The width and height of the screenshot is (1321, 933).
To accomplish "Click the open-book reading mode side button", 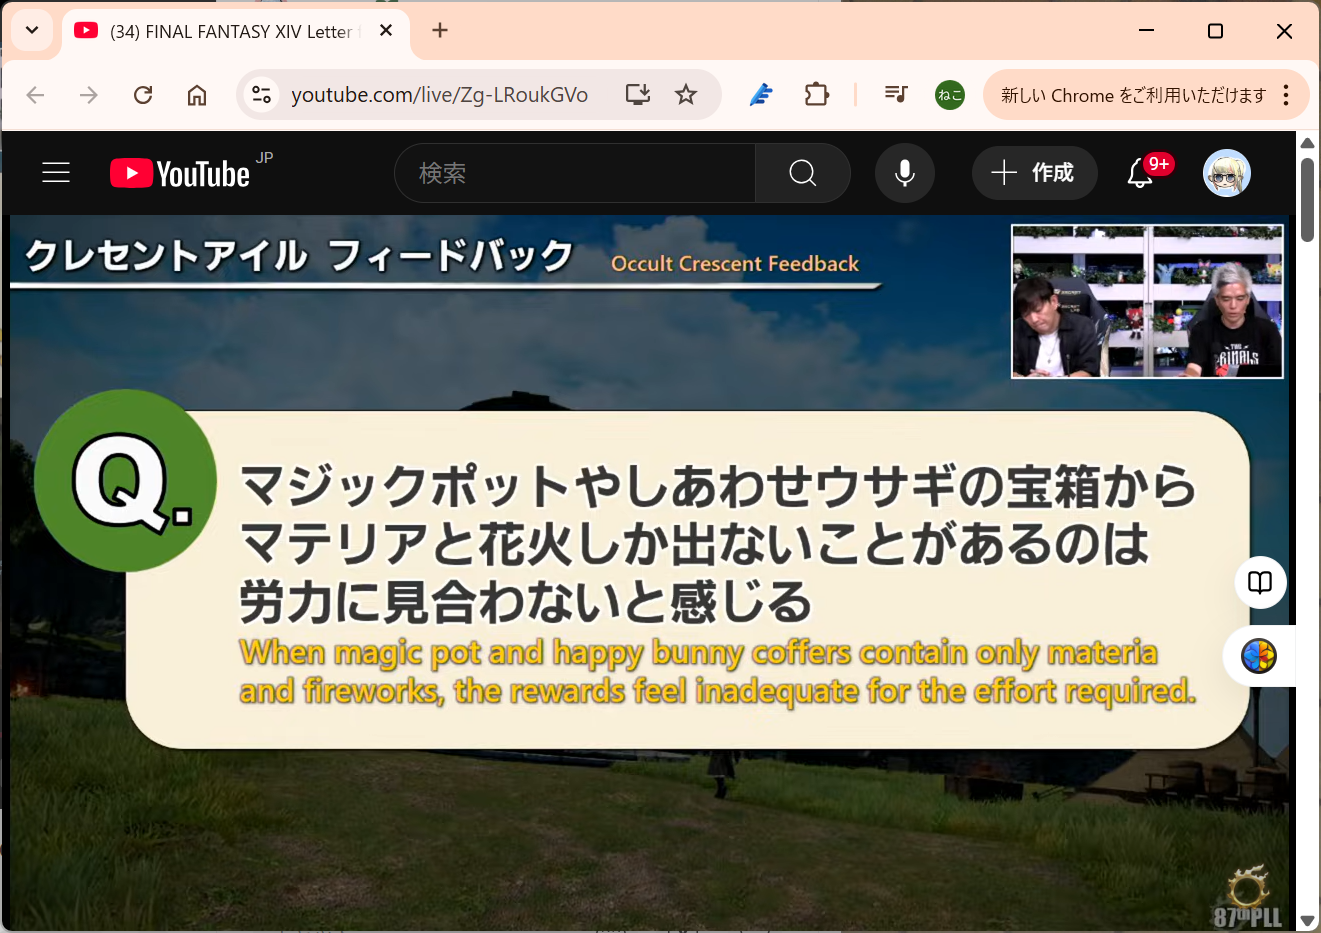I will tap(1260, 582).
